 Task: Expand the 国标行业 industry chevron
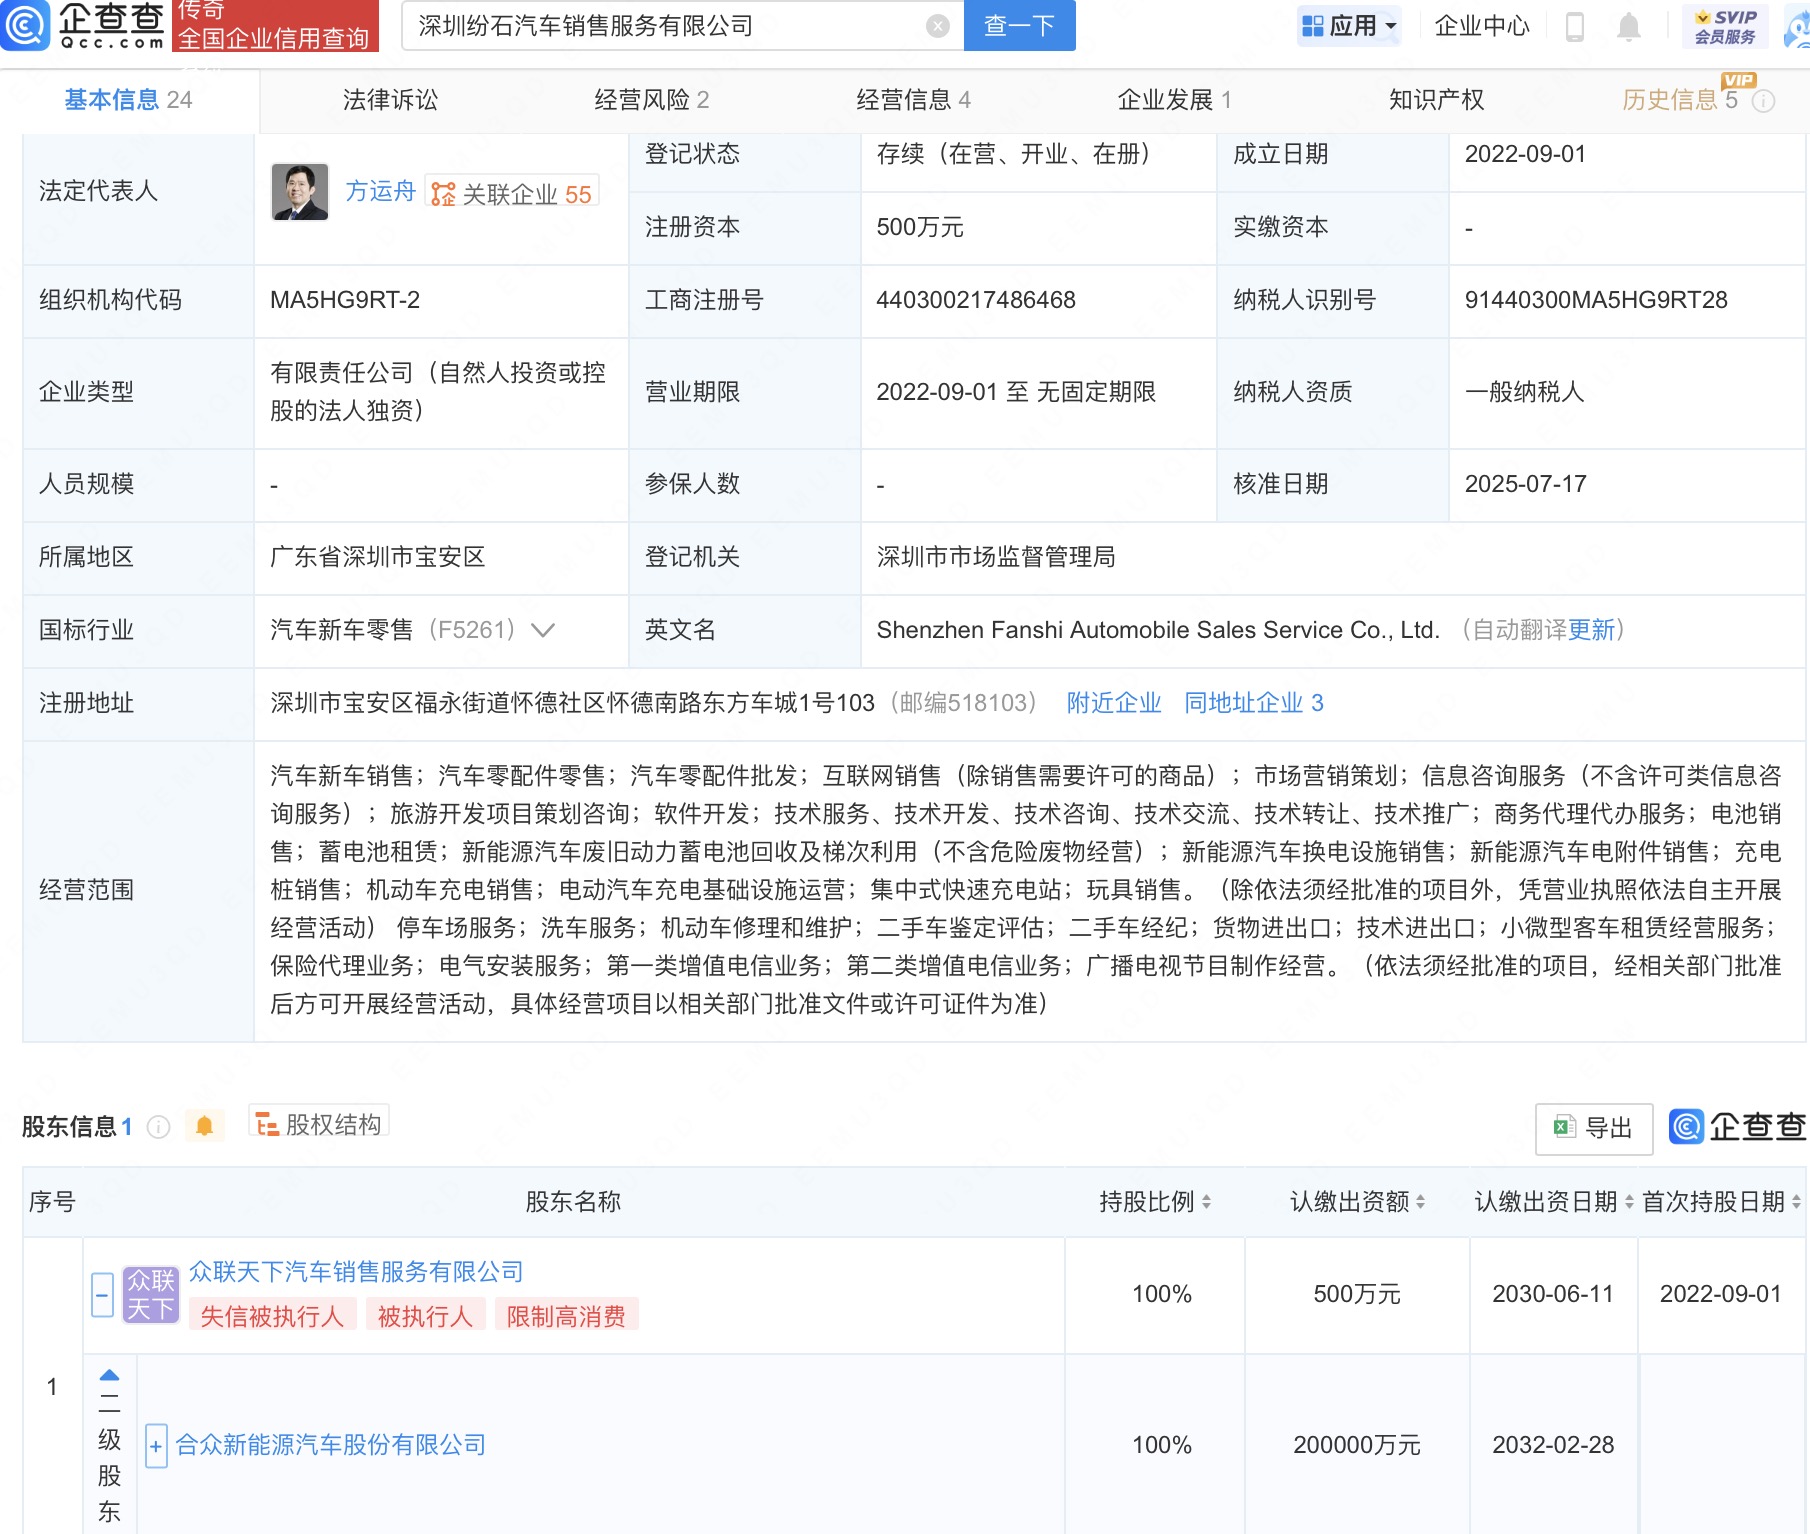point(543,630)
